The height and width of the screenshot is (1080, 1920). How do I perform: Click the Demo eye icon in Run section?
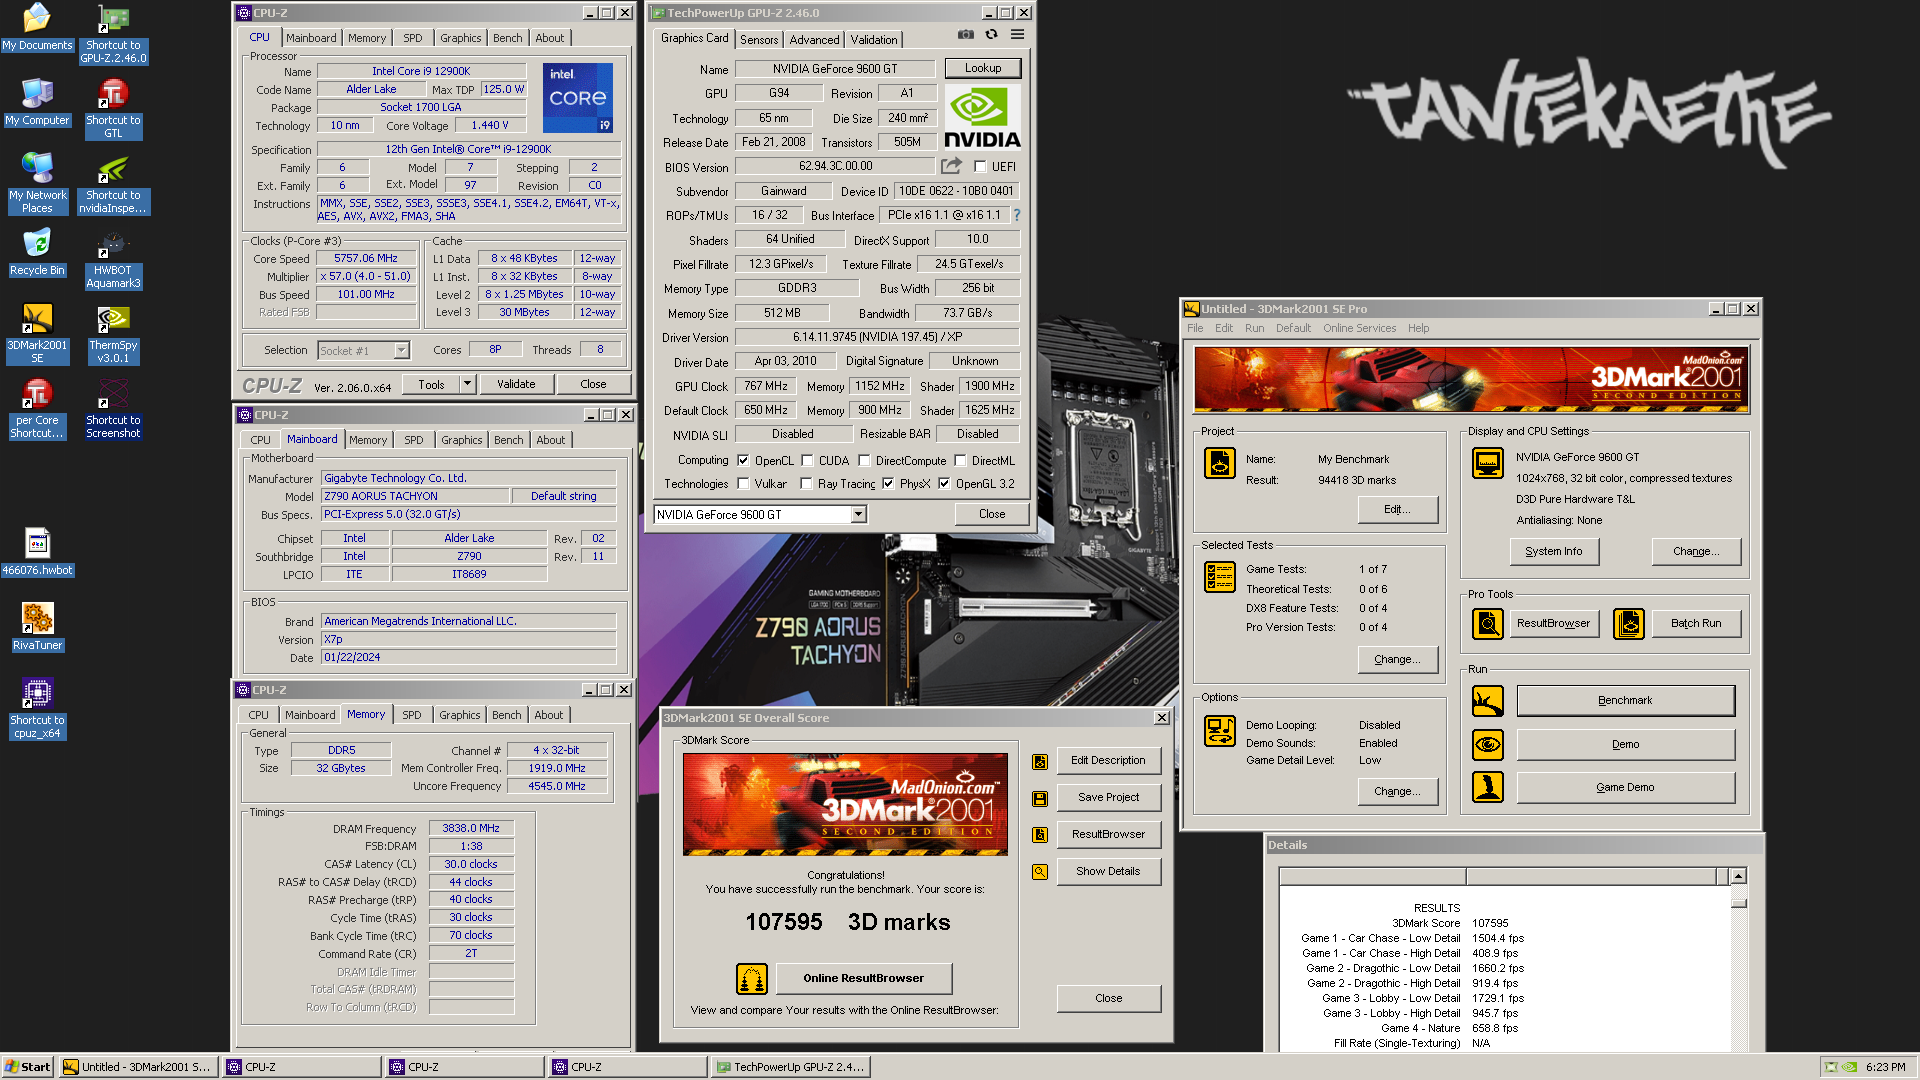pos(1487,744)
